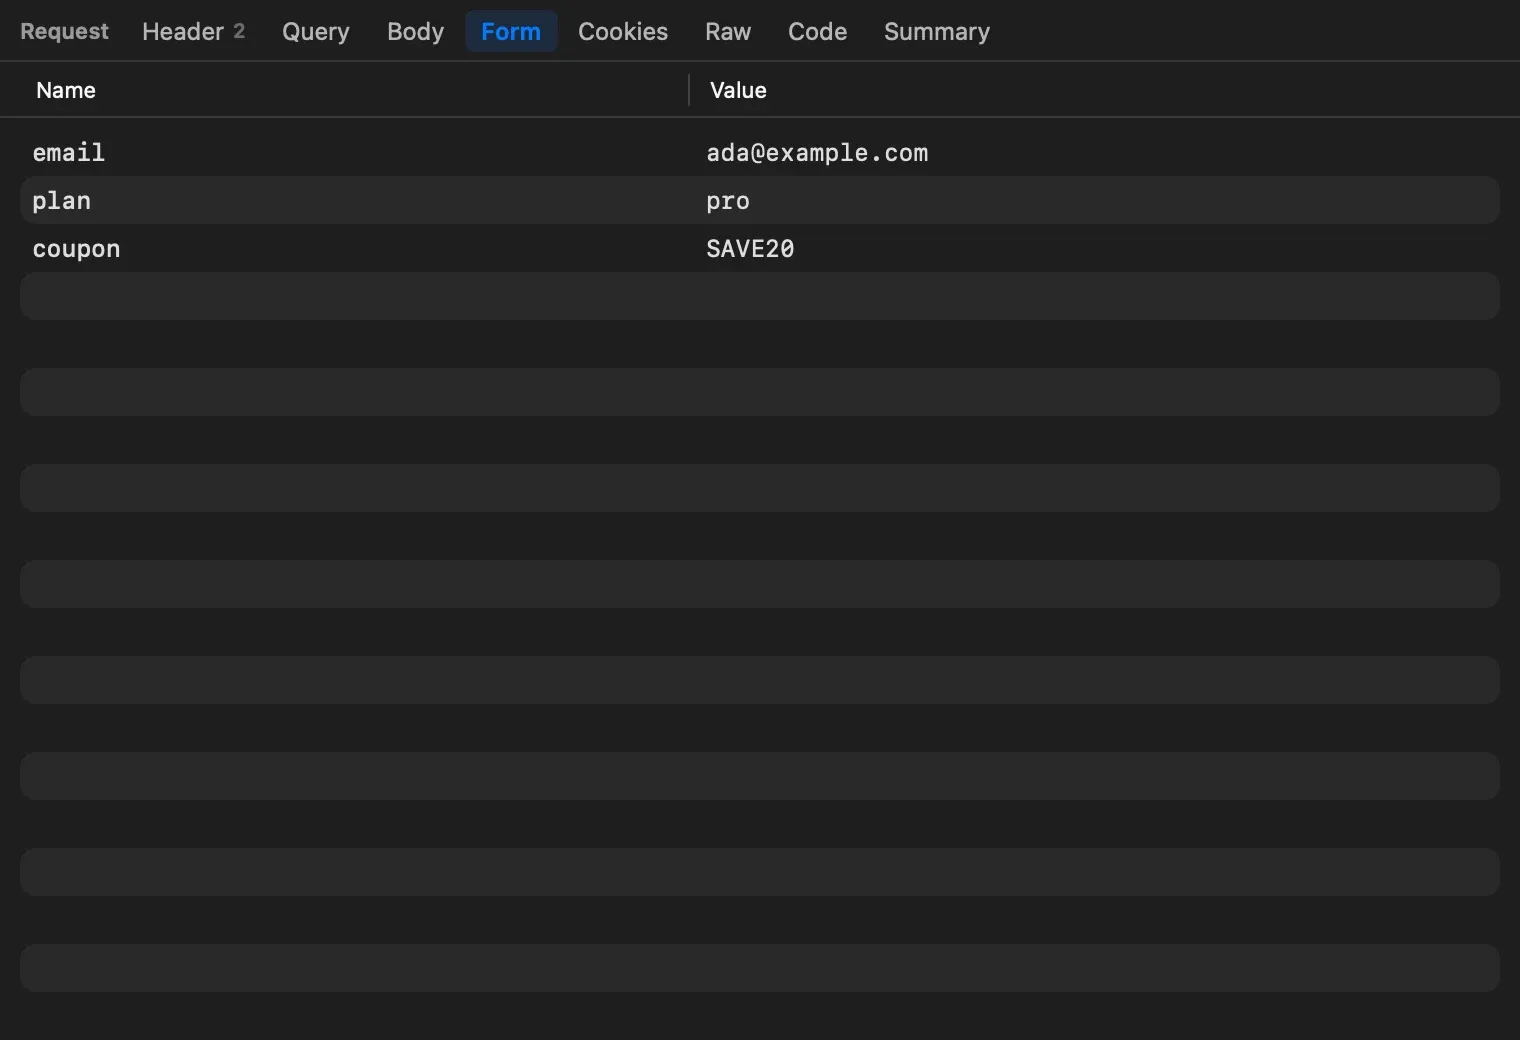This screenshot has width=1520, height=1040.
Task: Select the coupon field name
Action: click(76, 249)
